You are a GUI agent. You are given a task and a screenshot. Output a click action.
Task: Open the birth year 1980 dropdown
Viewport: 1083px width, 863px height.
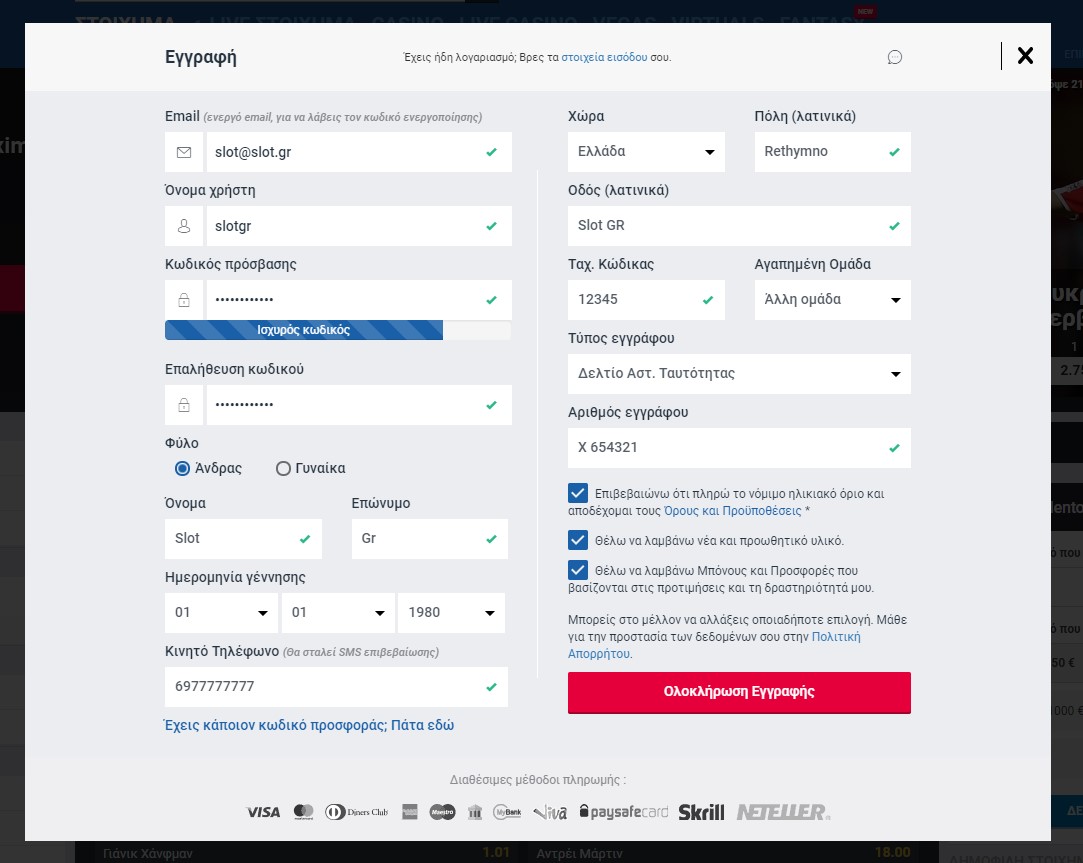[x=450, y=613]
